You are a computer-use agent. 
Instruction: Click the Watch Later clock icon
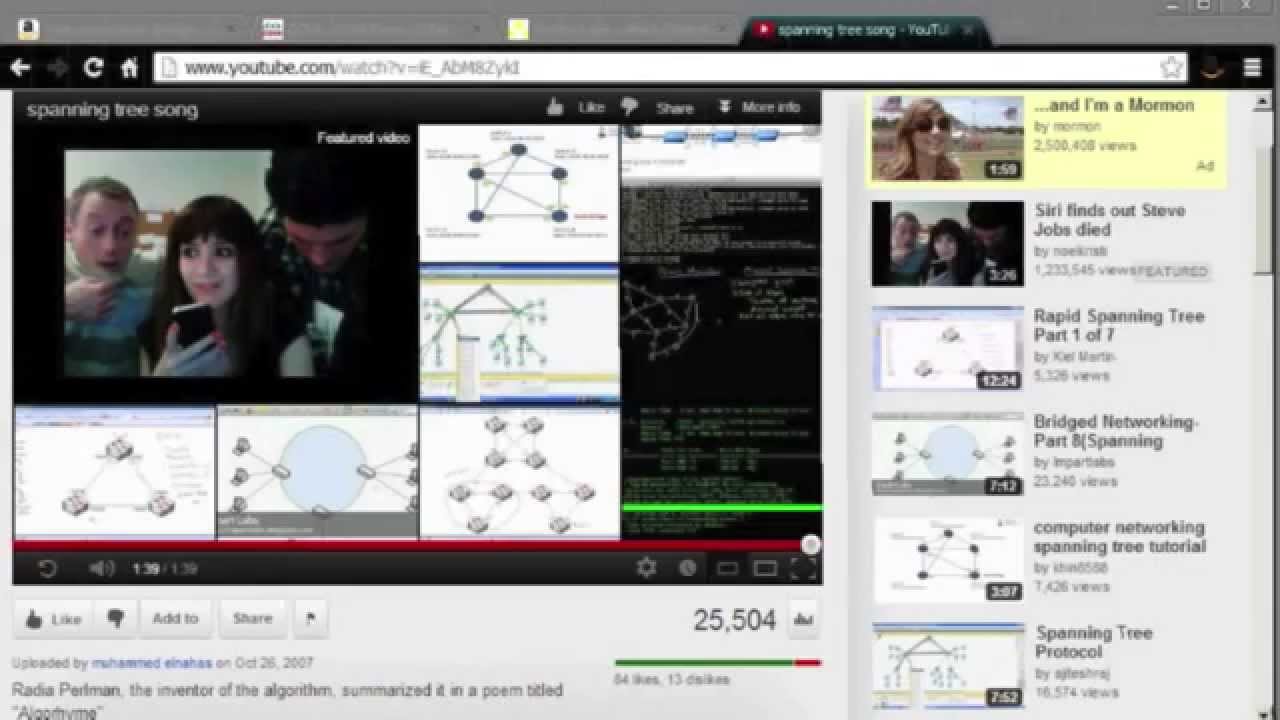pos(687,568)
